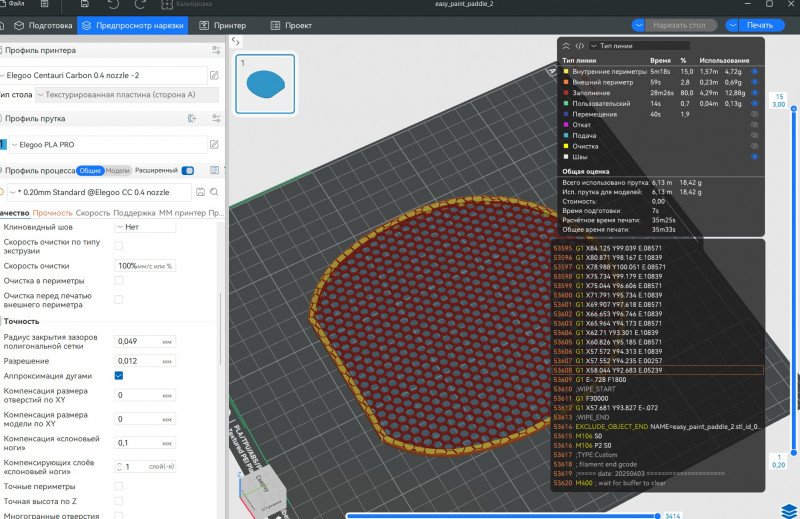The height and width of the screenshot is (519, 800).
Task: Edit the Elegoo PLA PRO filament preset
Action: pyautogui.click(x=214, y=144)
